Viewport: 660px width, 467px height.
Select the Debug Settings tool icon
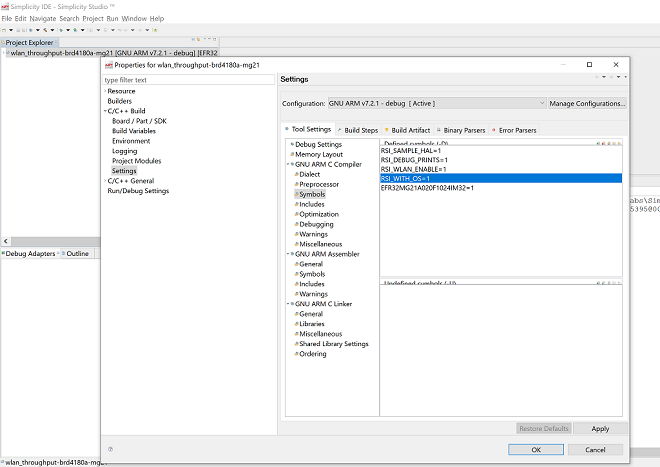[291, 145]
